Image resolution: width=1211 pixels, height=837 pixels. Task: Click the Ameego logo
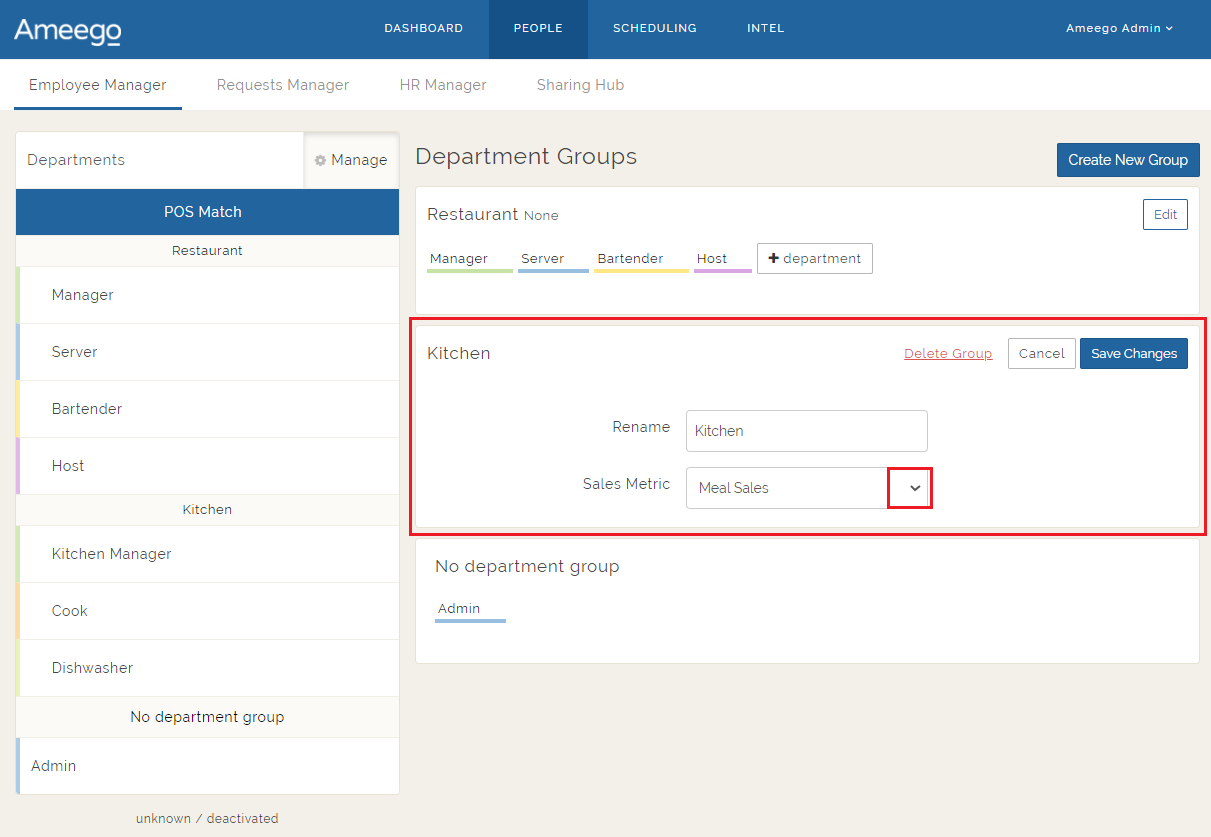click(66, 30)
